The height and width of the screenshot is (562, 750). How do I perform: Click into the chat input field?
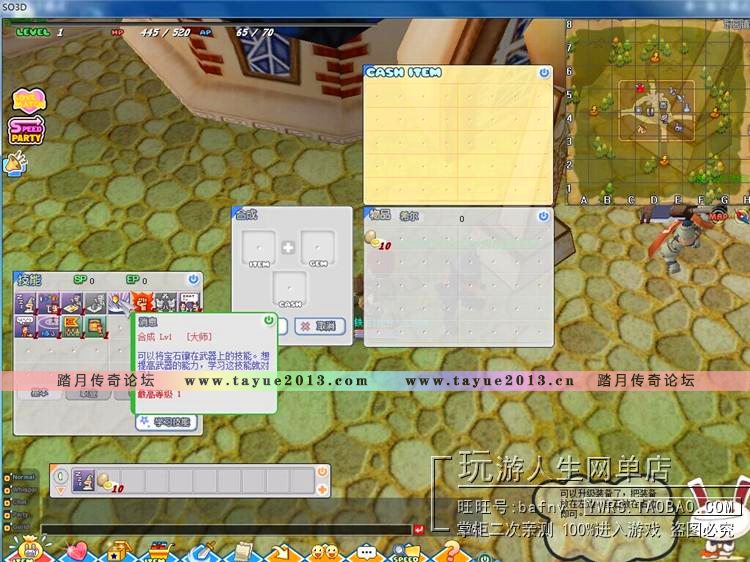(x=226, y=529)
